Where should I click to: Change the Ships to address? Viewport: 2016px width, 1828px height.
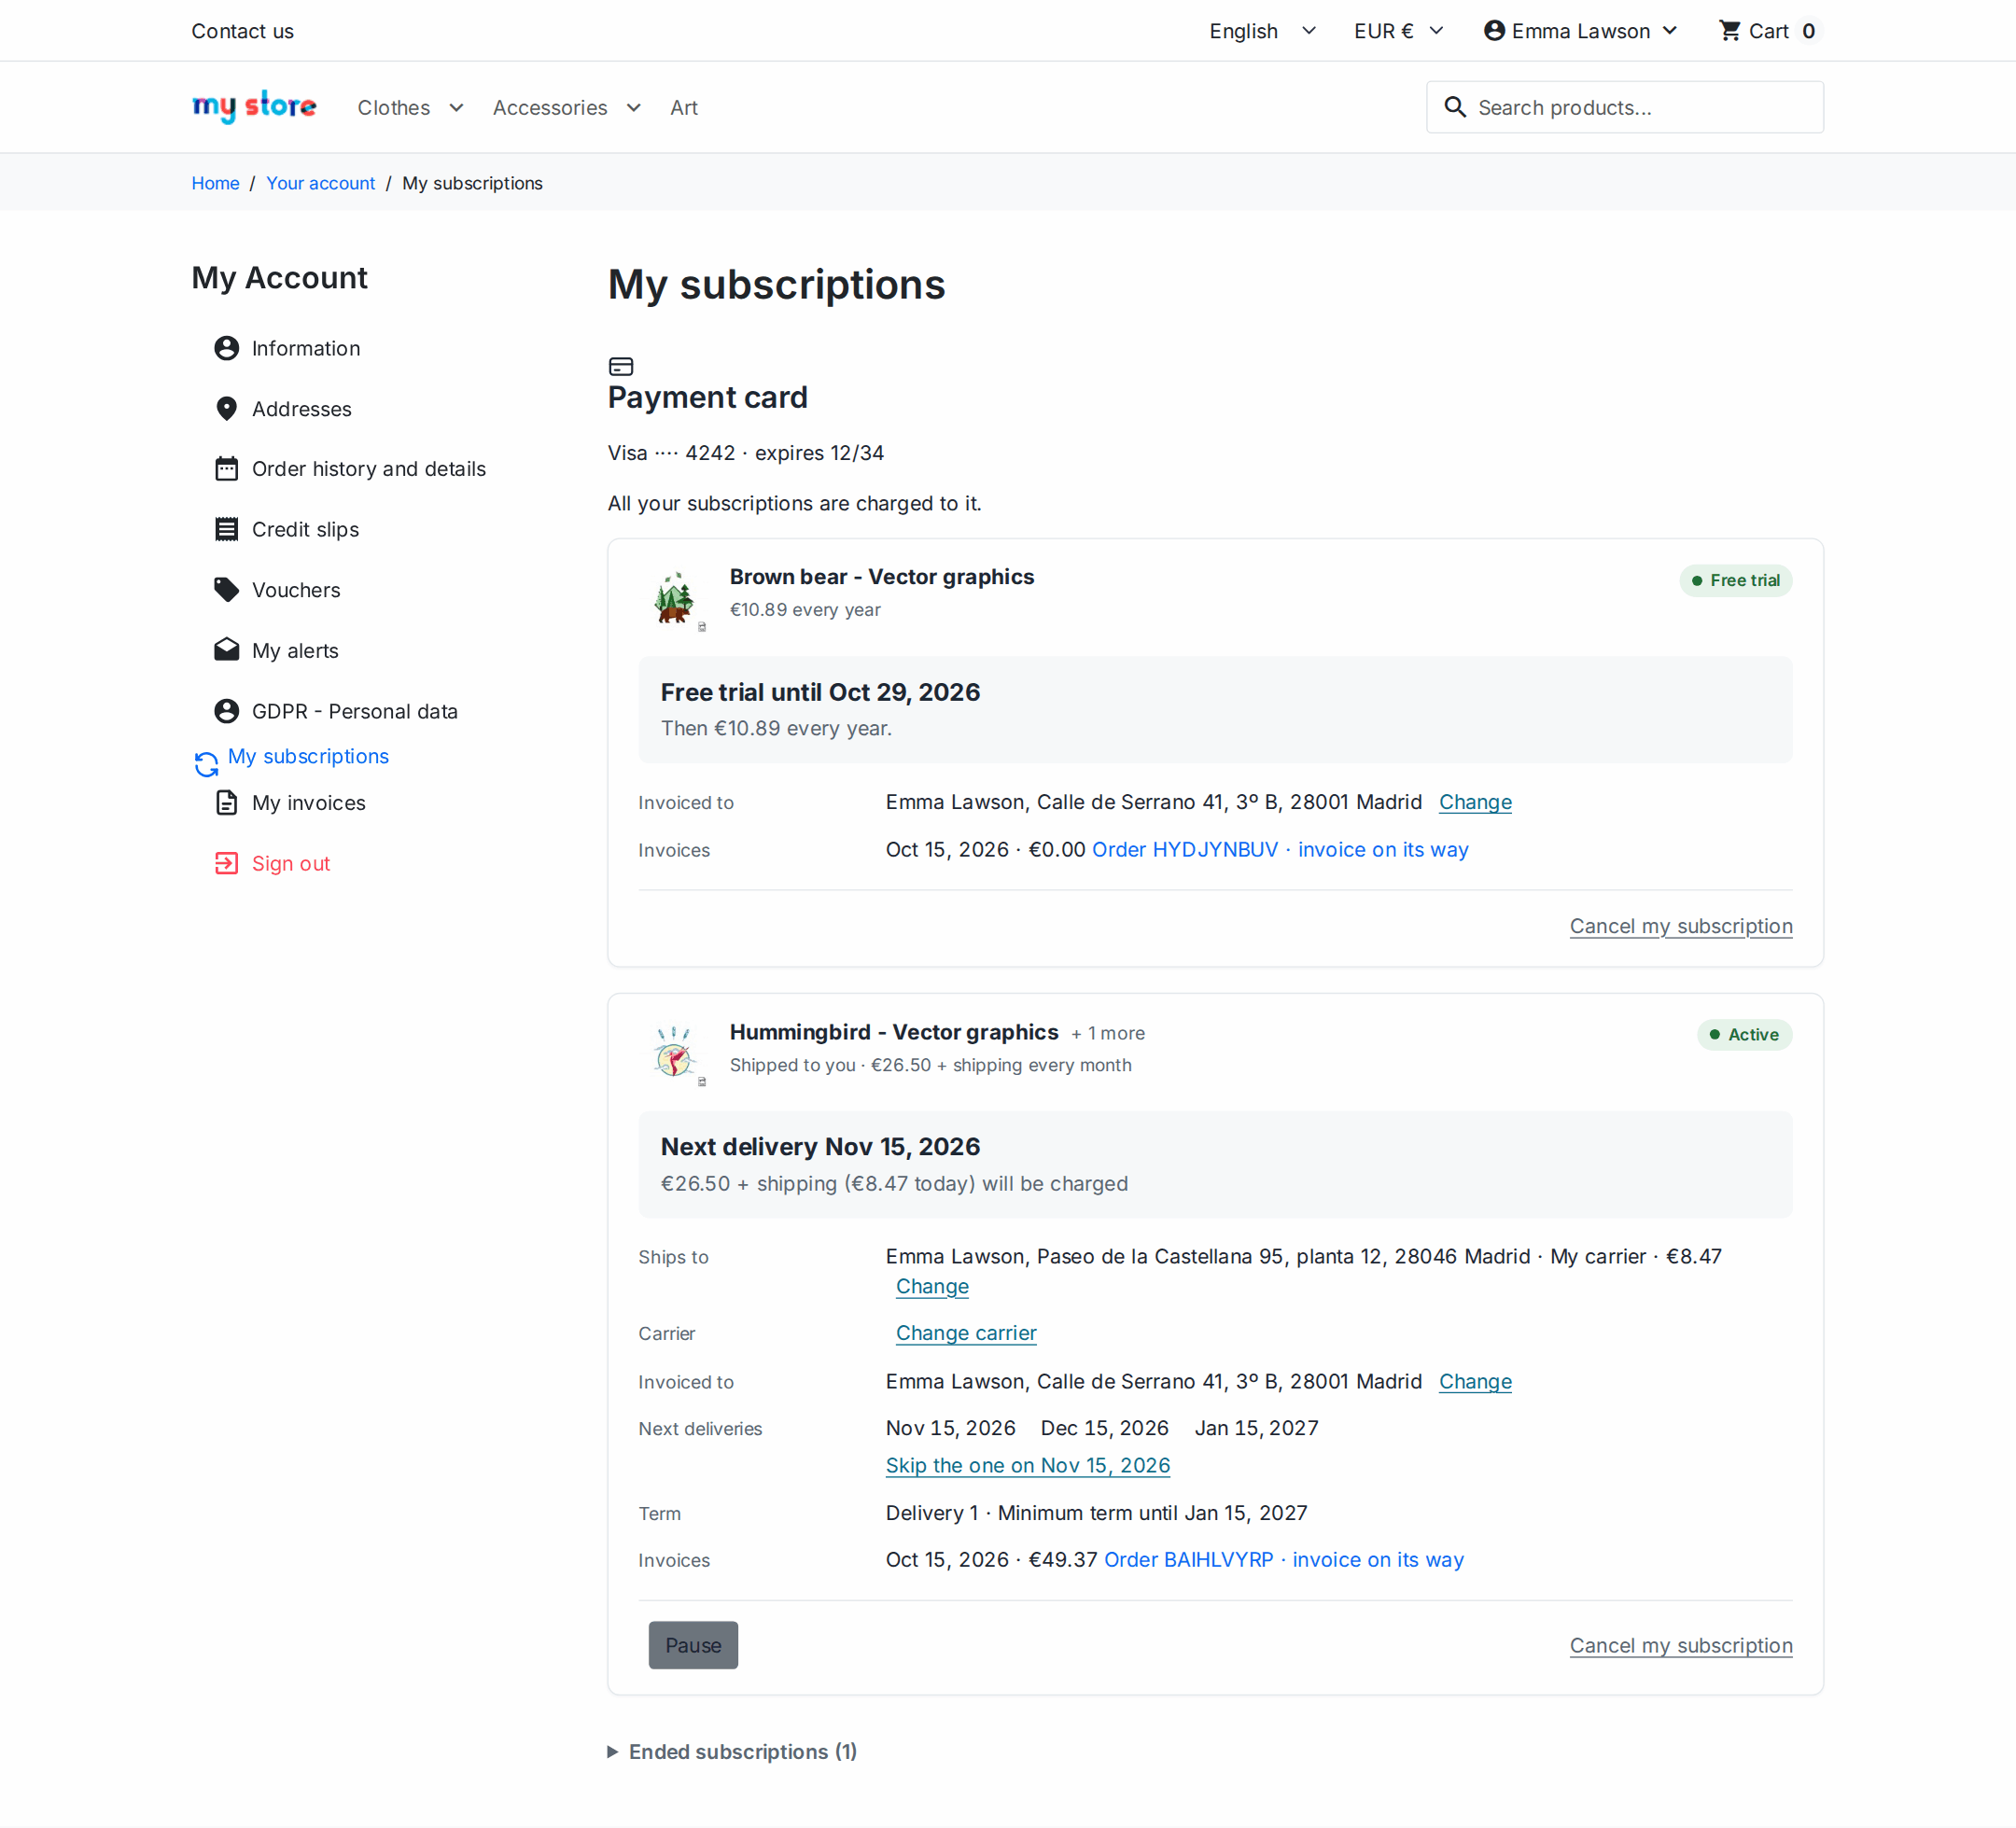click(x=932, y=1286)
